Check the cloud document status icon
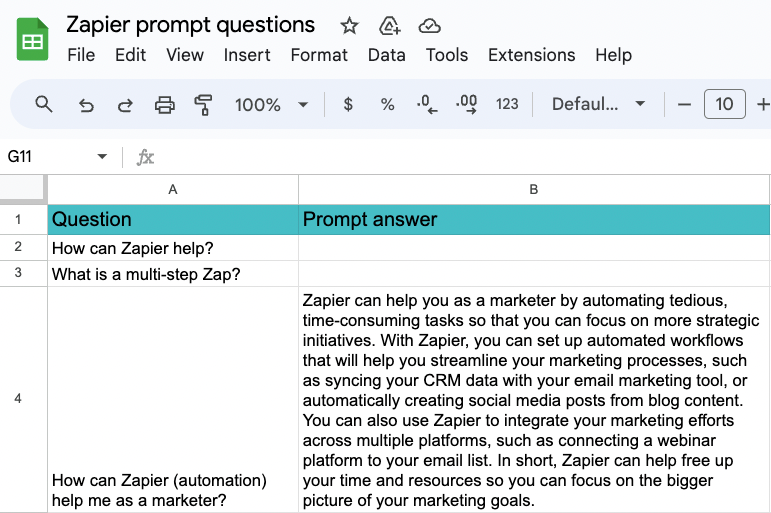Viewport: 771px width, 513px height. coord(429,26)
